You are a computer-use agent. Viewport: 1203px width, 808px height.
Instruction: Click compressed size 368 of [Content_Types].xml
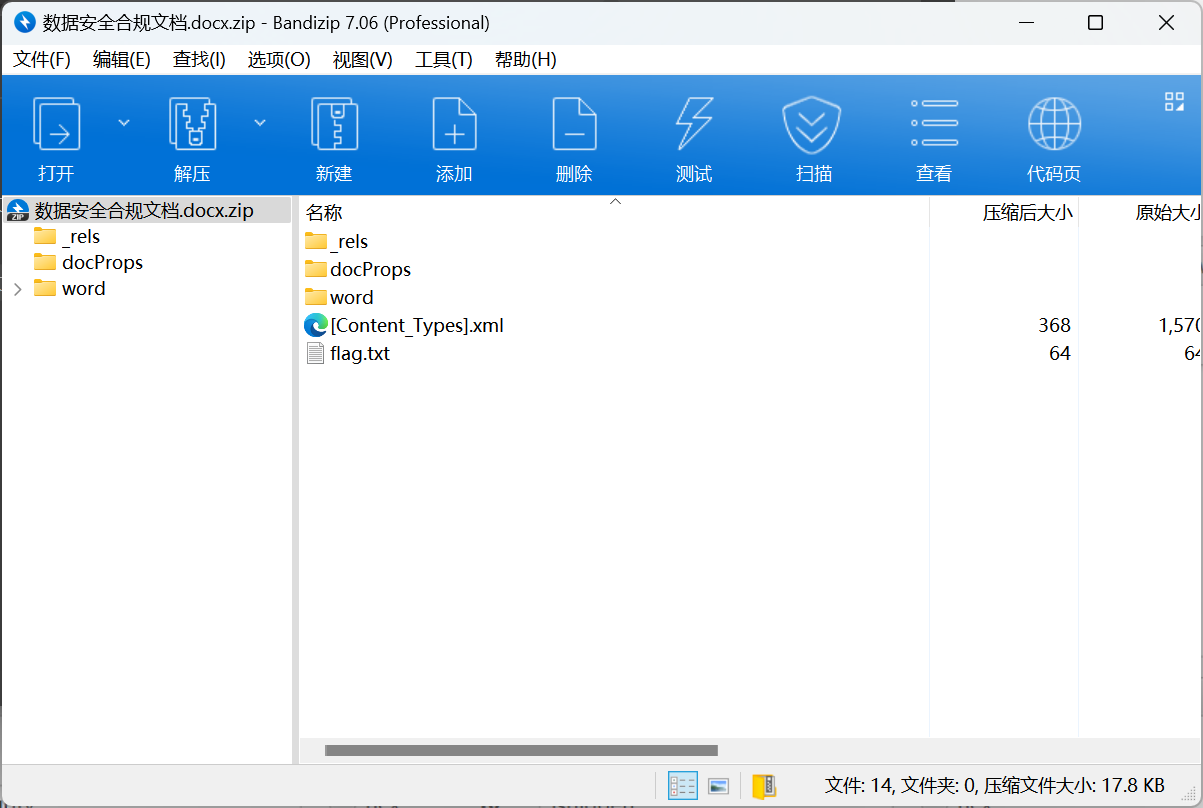[x=1054, y=325]
